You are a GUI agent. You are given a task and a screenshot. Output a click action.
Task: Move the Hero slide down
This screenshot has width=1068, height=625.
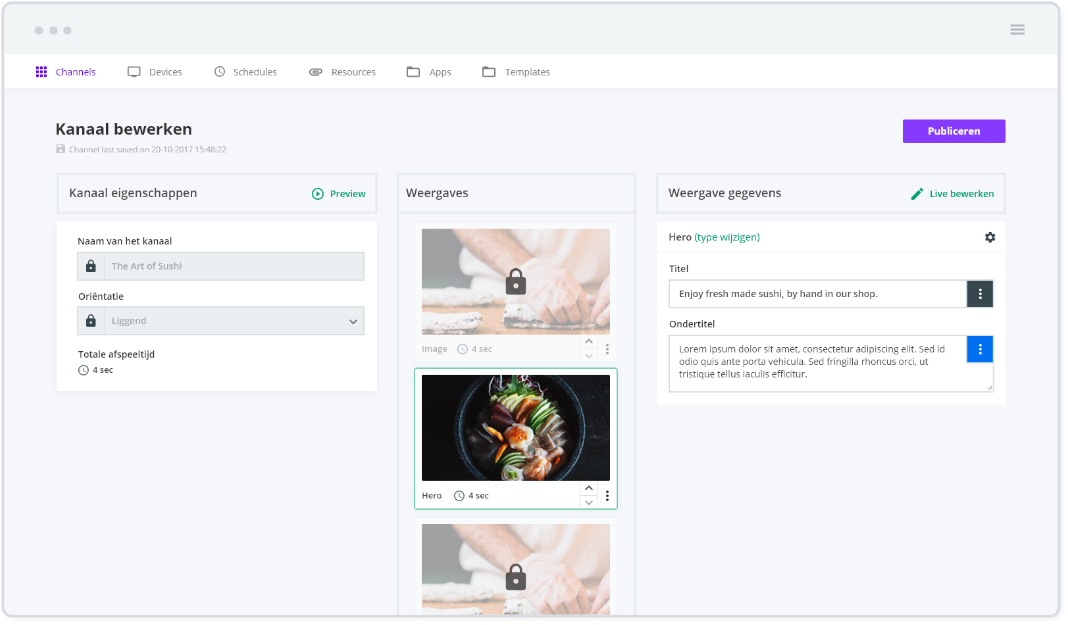589,502
